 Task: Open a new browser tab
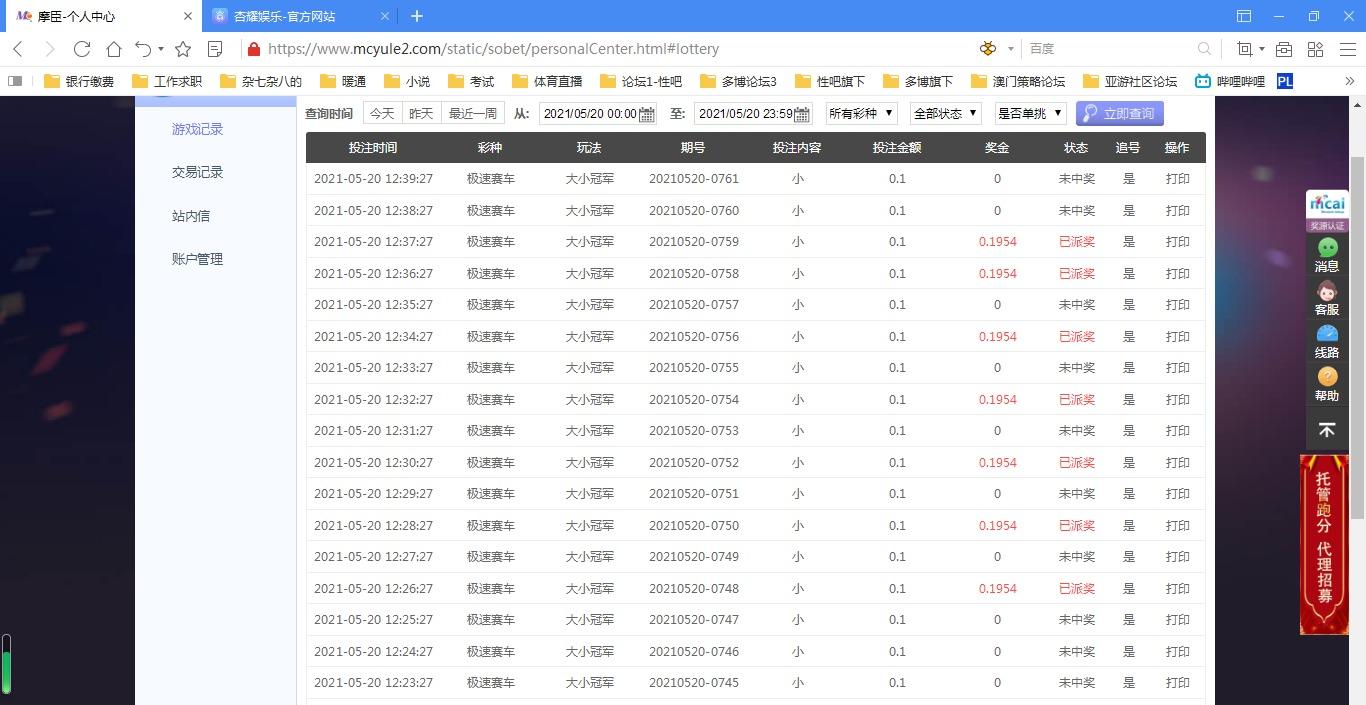click(417, 16)
